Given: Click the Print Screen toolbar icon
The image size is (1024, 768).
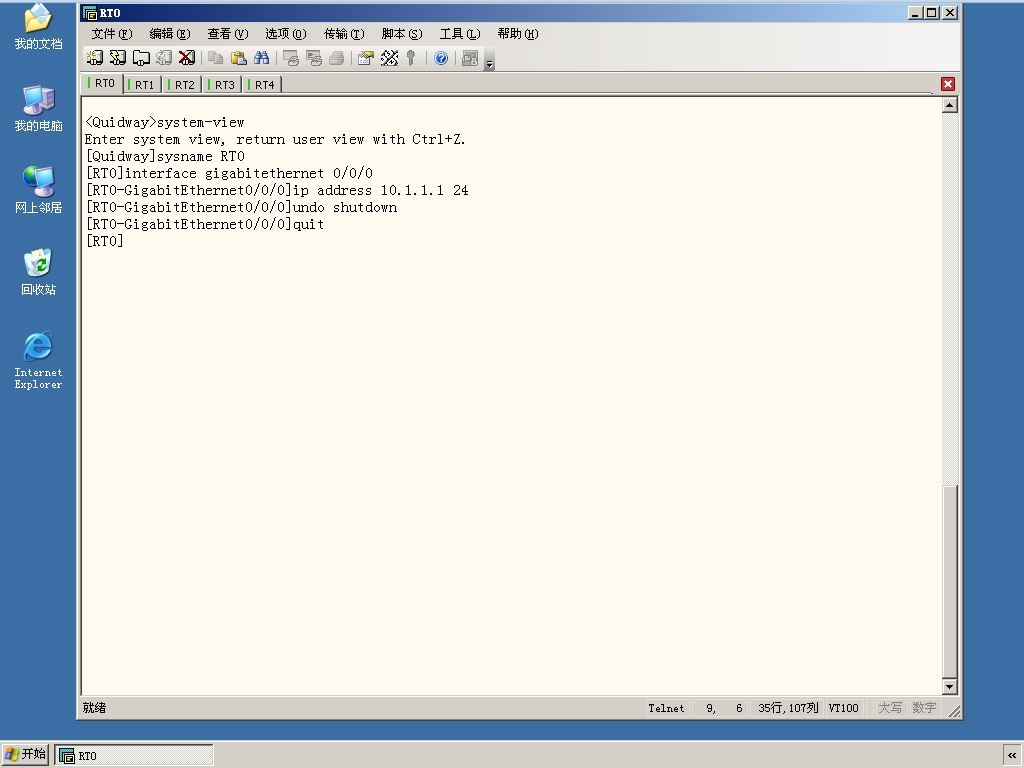Looking at the screenshot, I should pyautogui.click(x=291, y=58).
